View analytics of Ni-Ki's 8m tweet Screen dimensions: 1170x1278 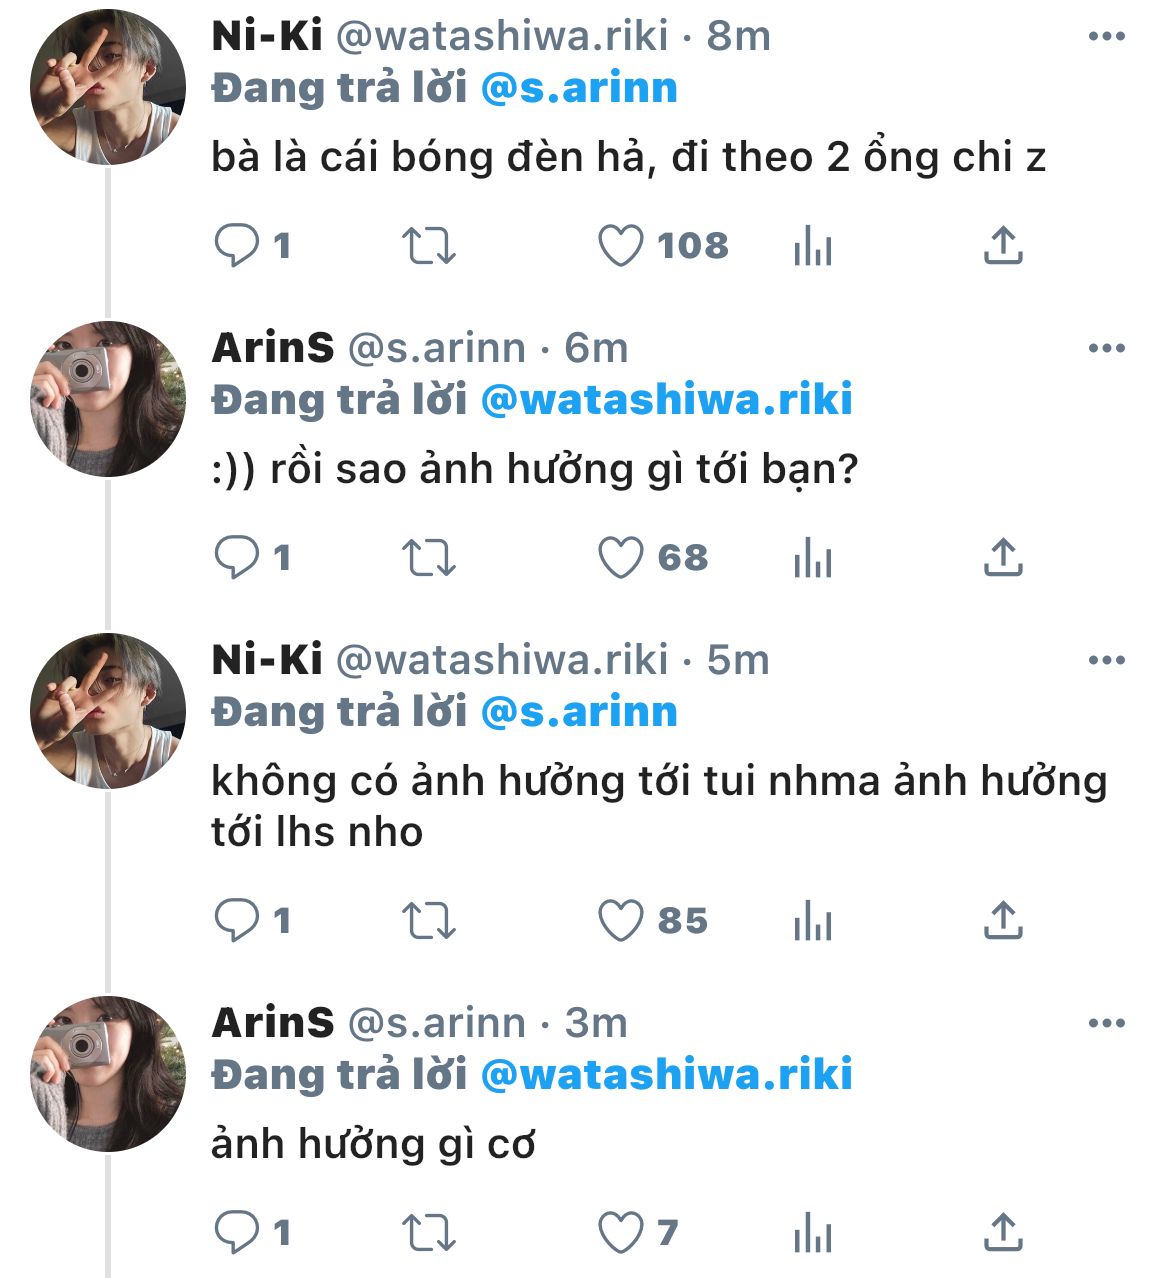(x=812, y=246)
